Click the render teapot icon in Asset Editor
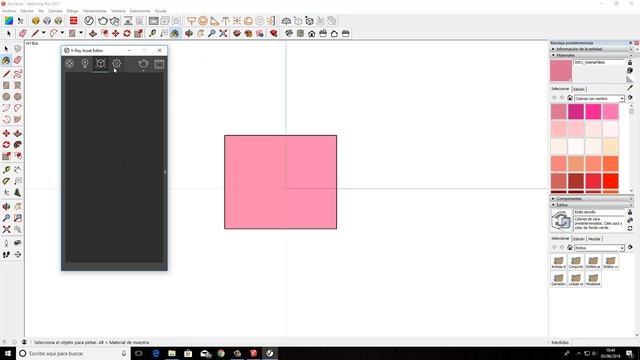Viewport: 640px width, 360px height. (143, 64)
